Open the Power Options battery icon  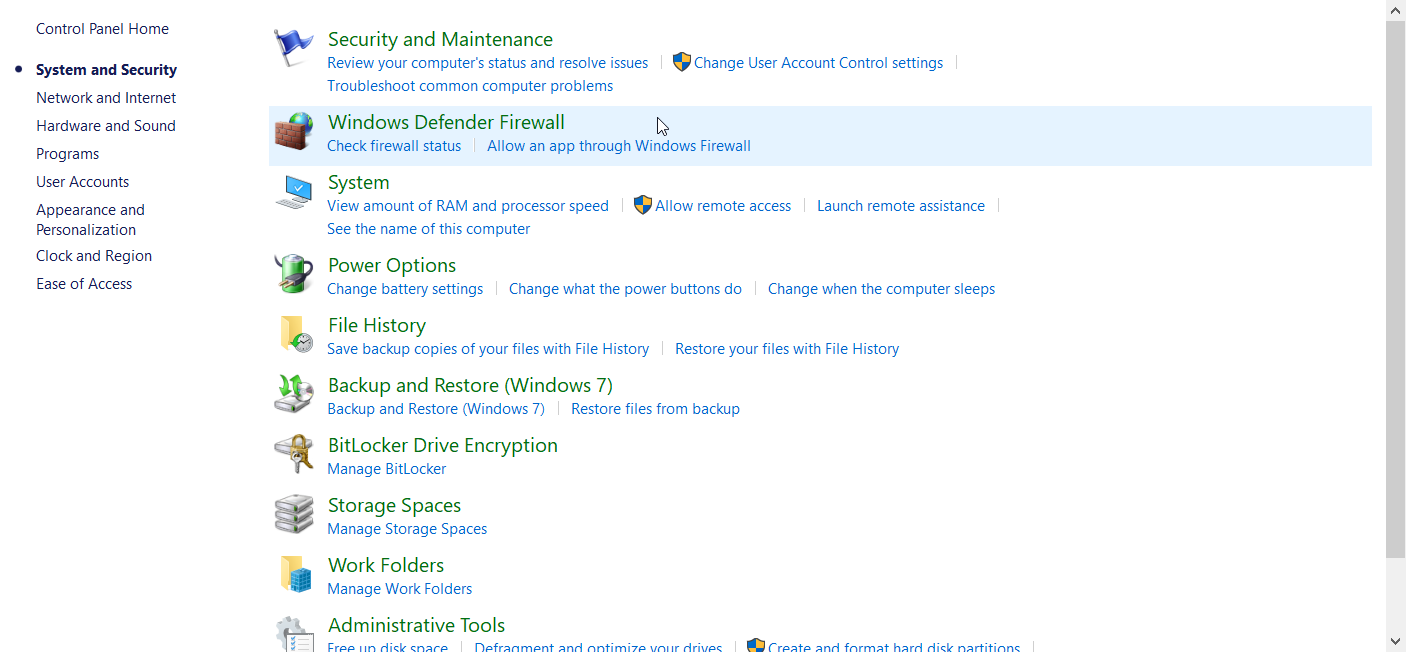(x=294, y=274)
